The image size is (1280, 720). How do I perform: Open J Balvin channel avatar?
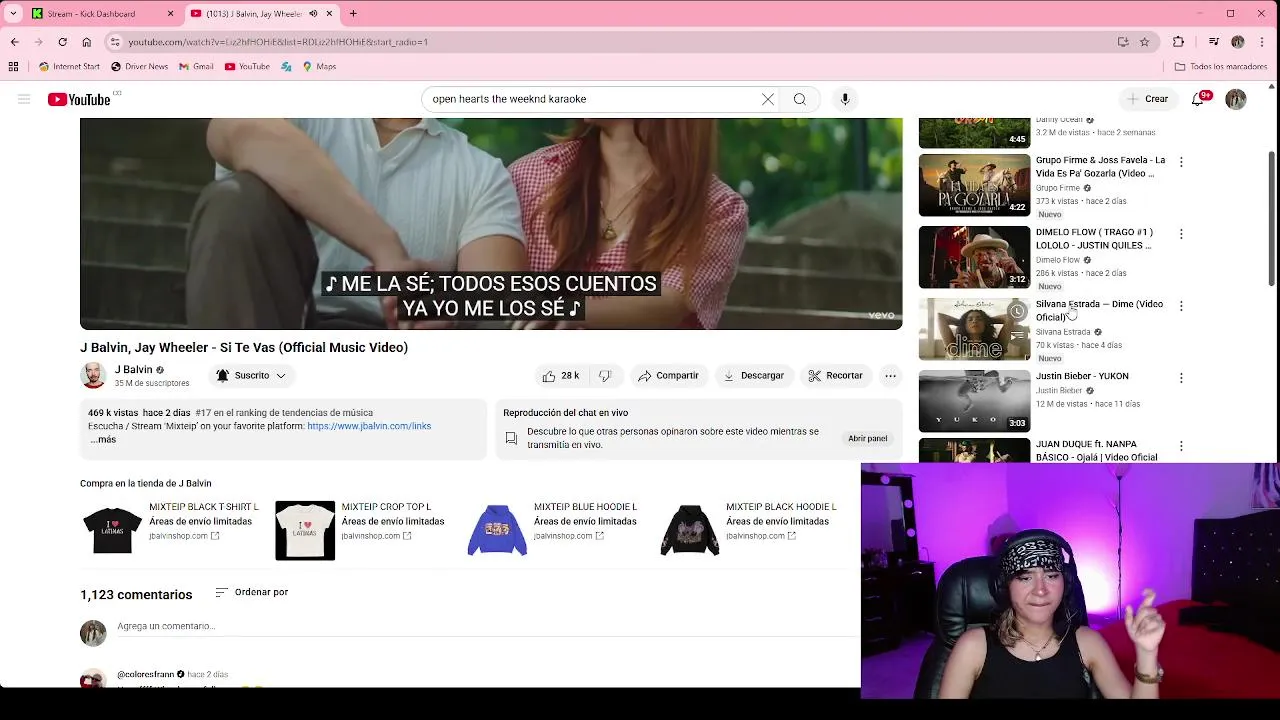click(x=93, y=375)
